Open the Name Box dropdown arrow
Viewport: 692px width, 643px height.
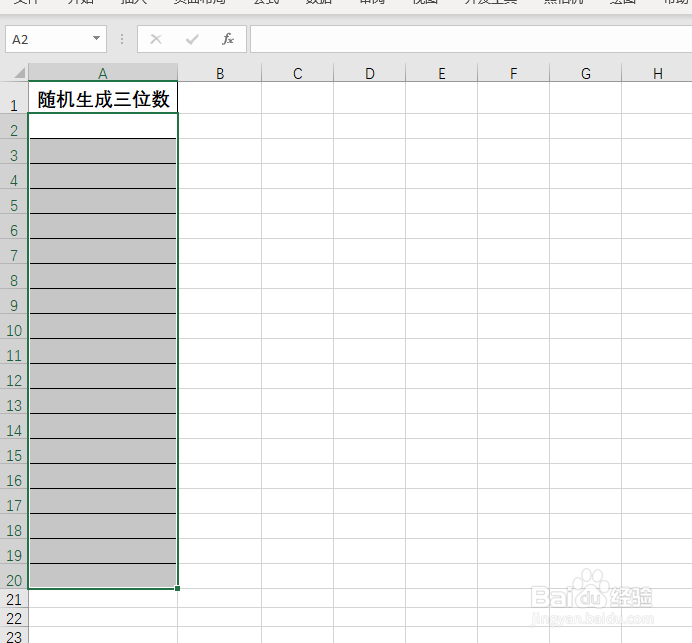coord(96,38)
